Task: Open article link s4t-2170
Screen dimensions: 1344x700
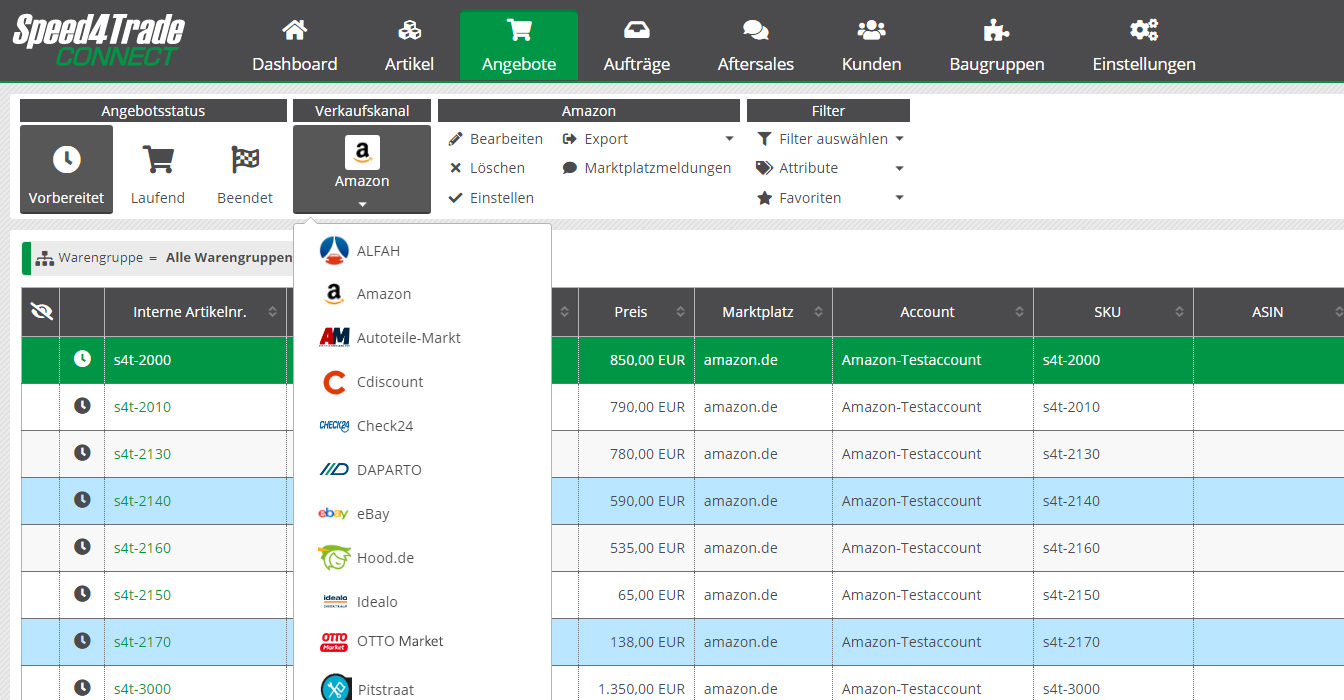Action: click(x=142, y=642)
